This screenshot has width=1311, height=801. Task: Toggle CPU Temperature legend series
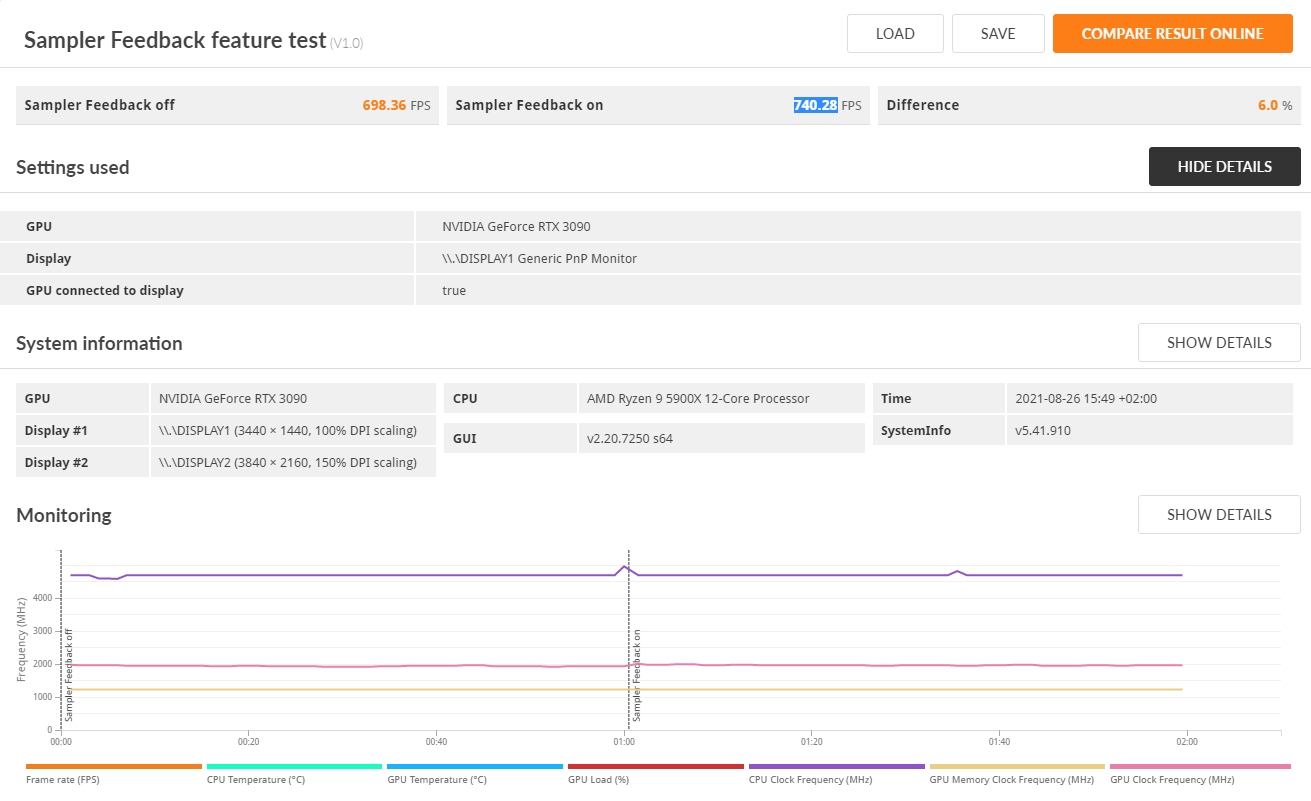pyautogui.click(x=294, y=775)
